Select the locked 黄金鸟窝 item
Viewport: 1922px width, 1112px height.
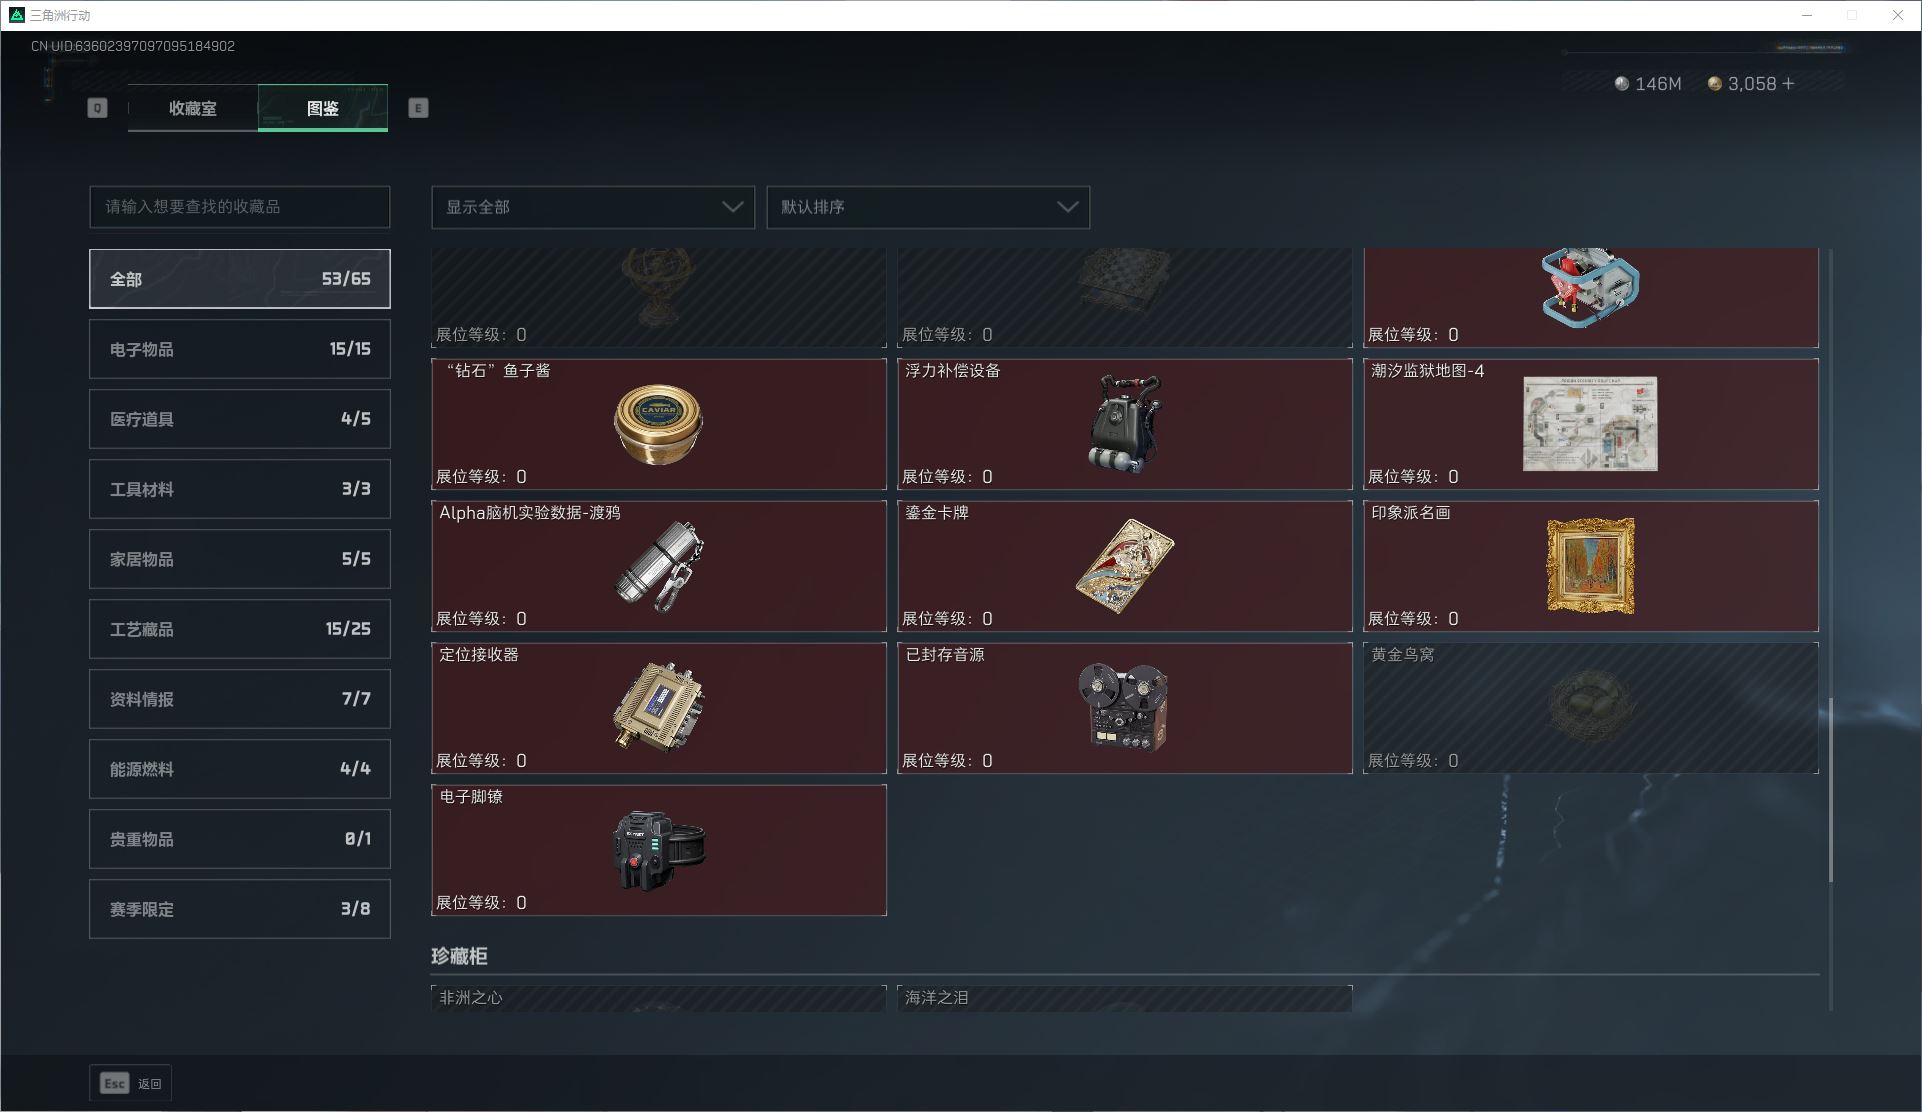pyautogui.click(x=1590, y=708)
